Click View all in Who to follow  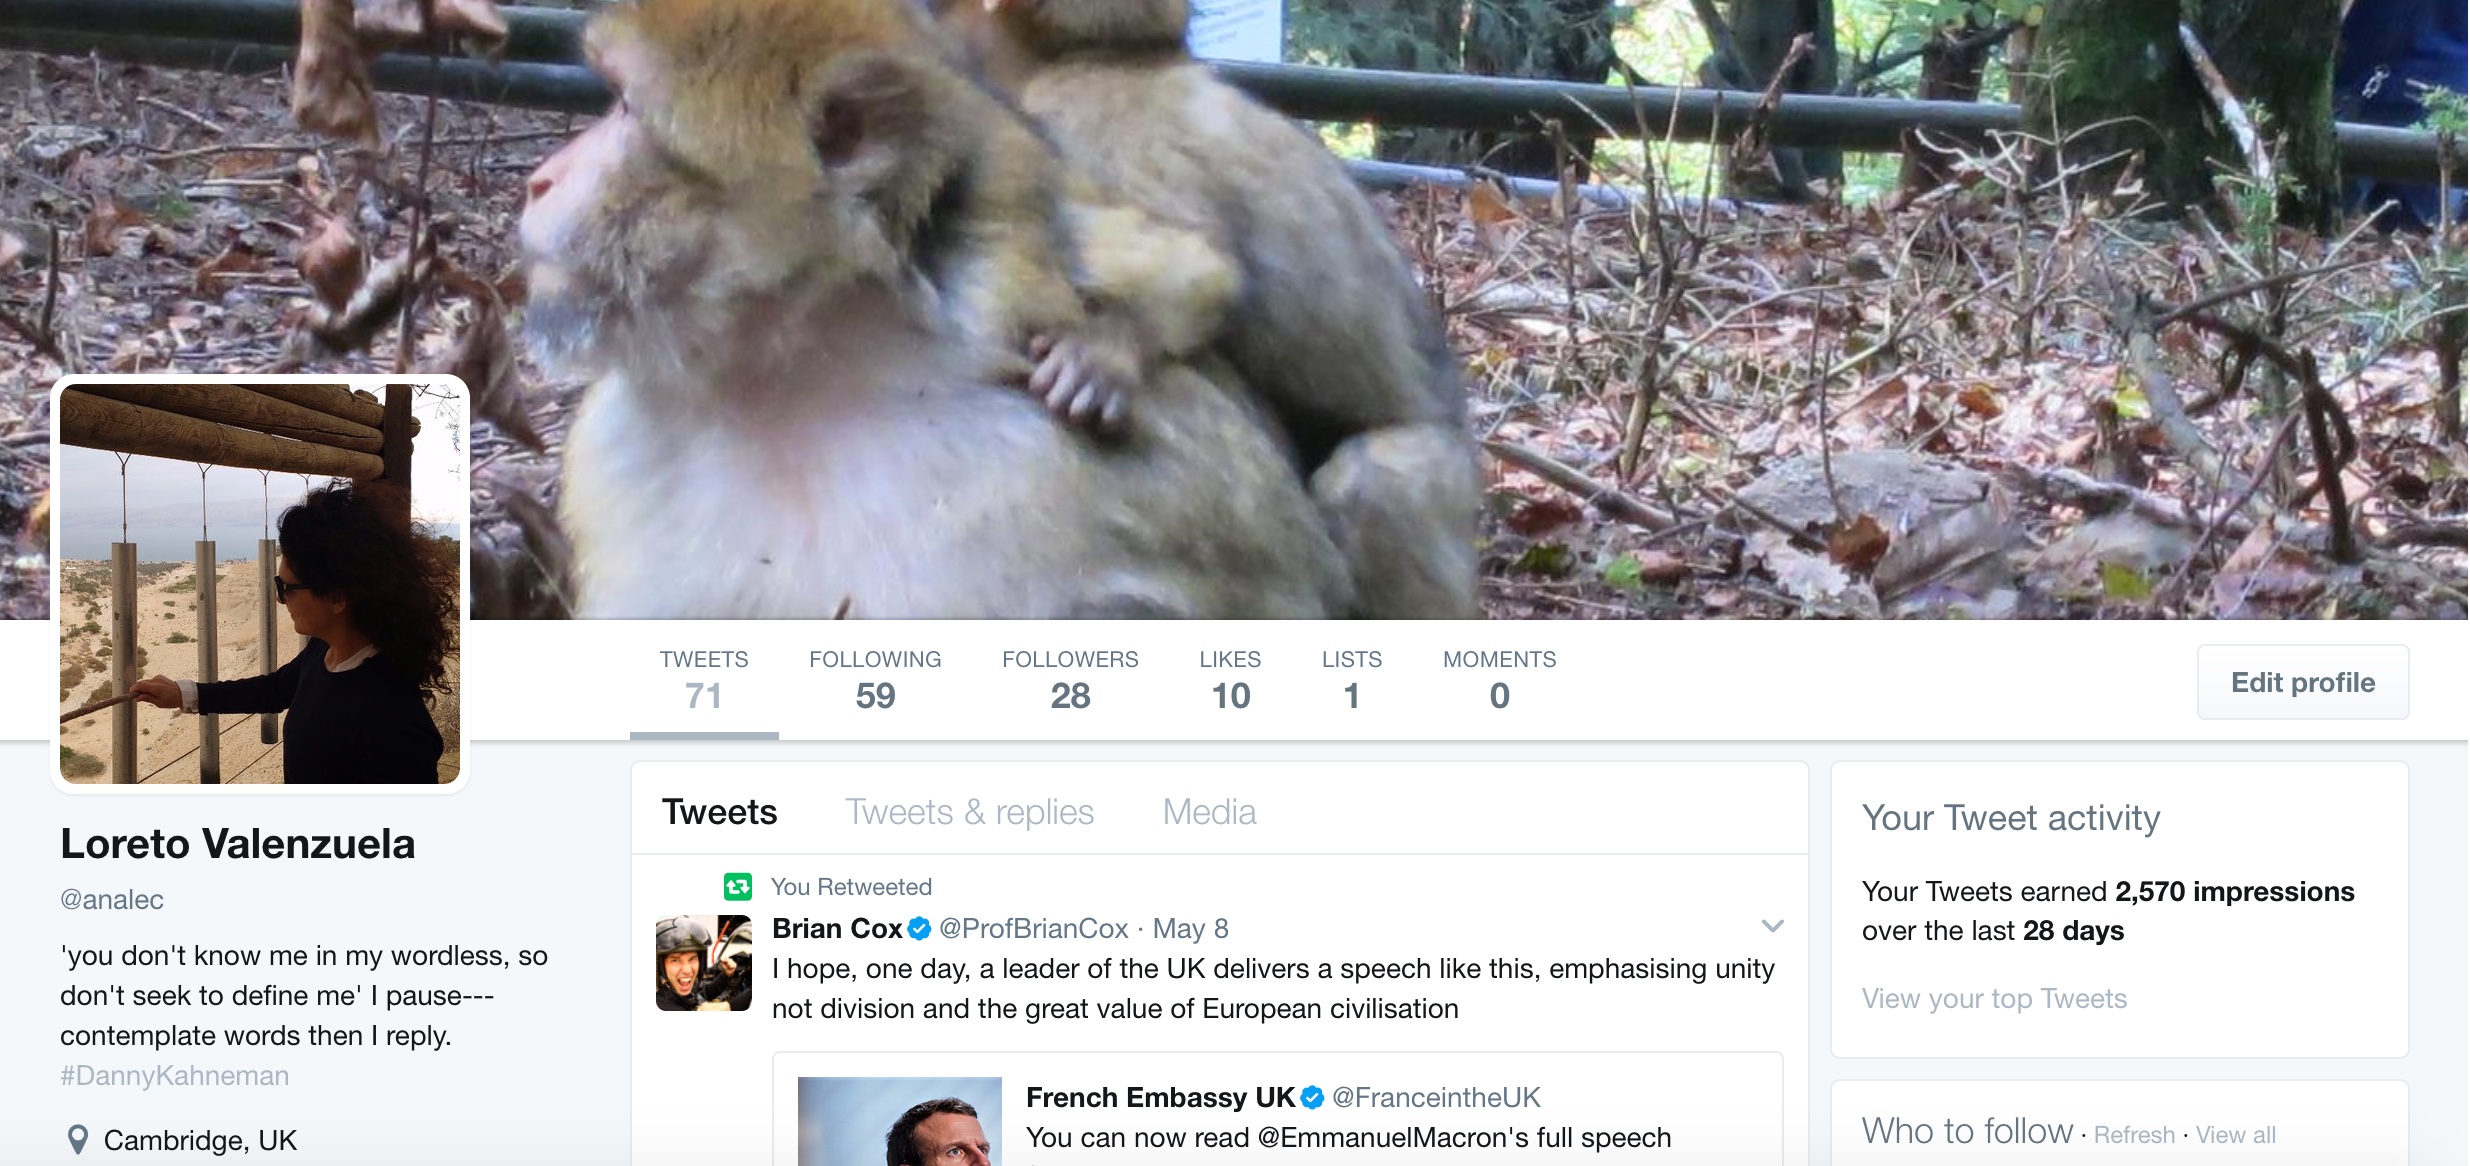click(x=2236, y=1135)
